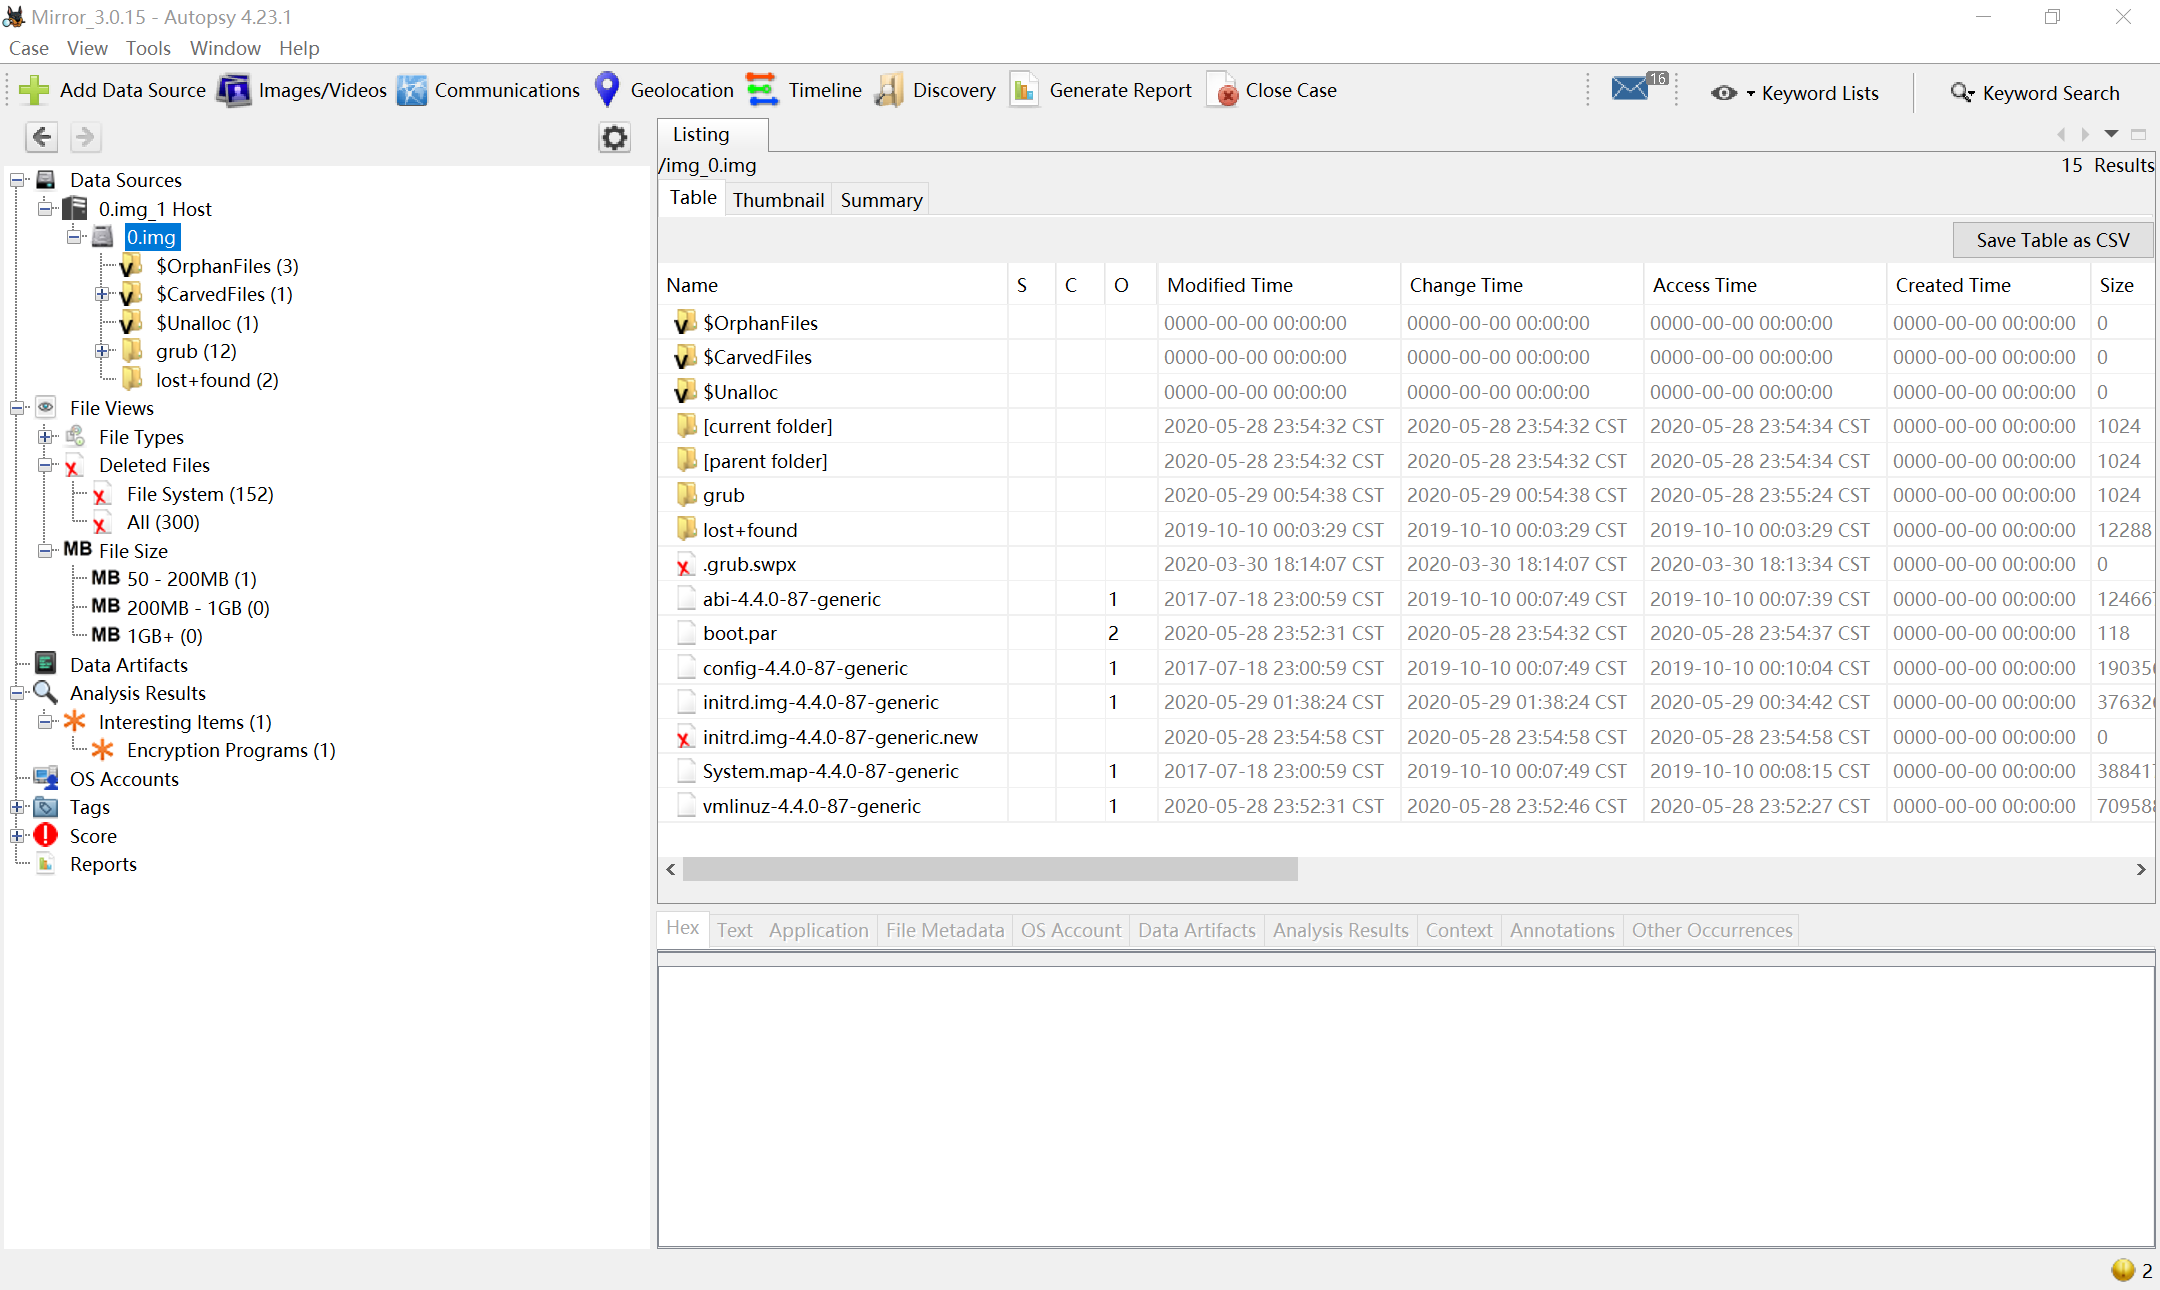Select File System (152) under Deleted Files

pos(200,494)
